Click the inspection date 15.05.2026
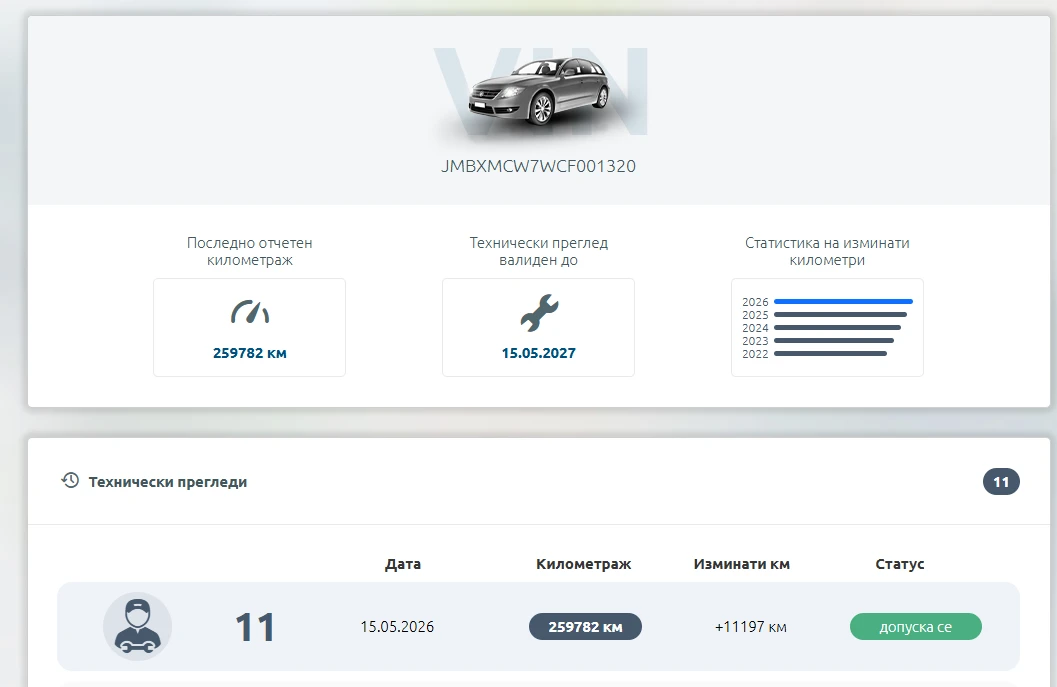1057x687 pixels. coord(397,627)
